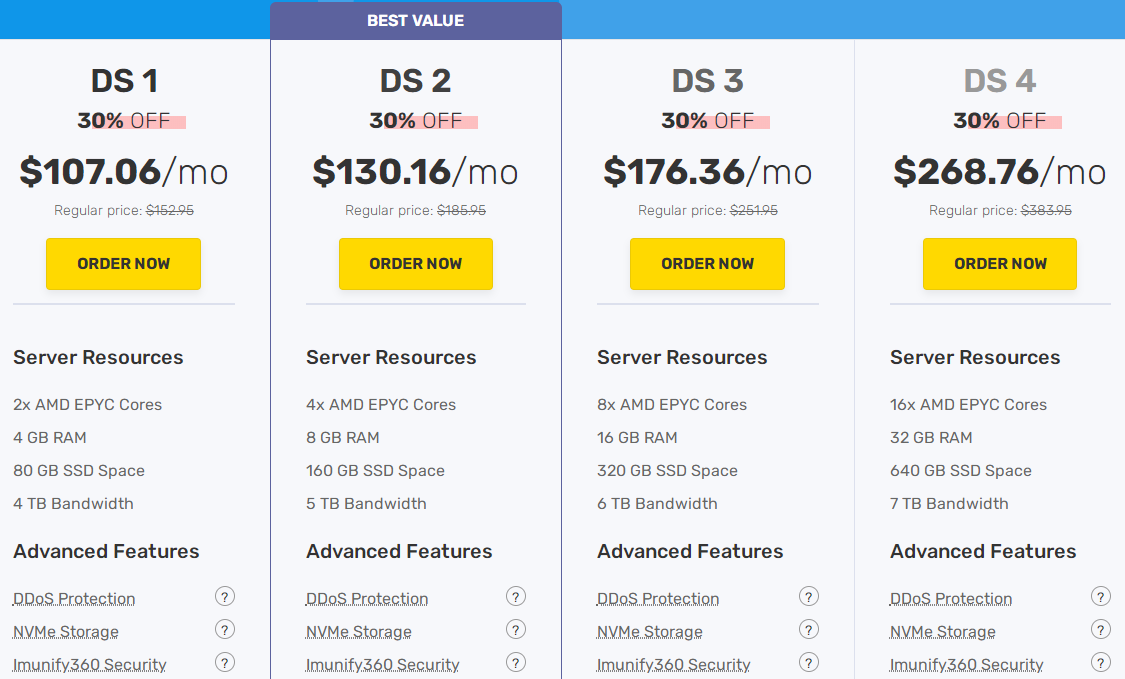This screenshot has height=679, width=1125.
Task: Click NVMe Storage link in DS 2
Action: (359, 632)
